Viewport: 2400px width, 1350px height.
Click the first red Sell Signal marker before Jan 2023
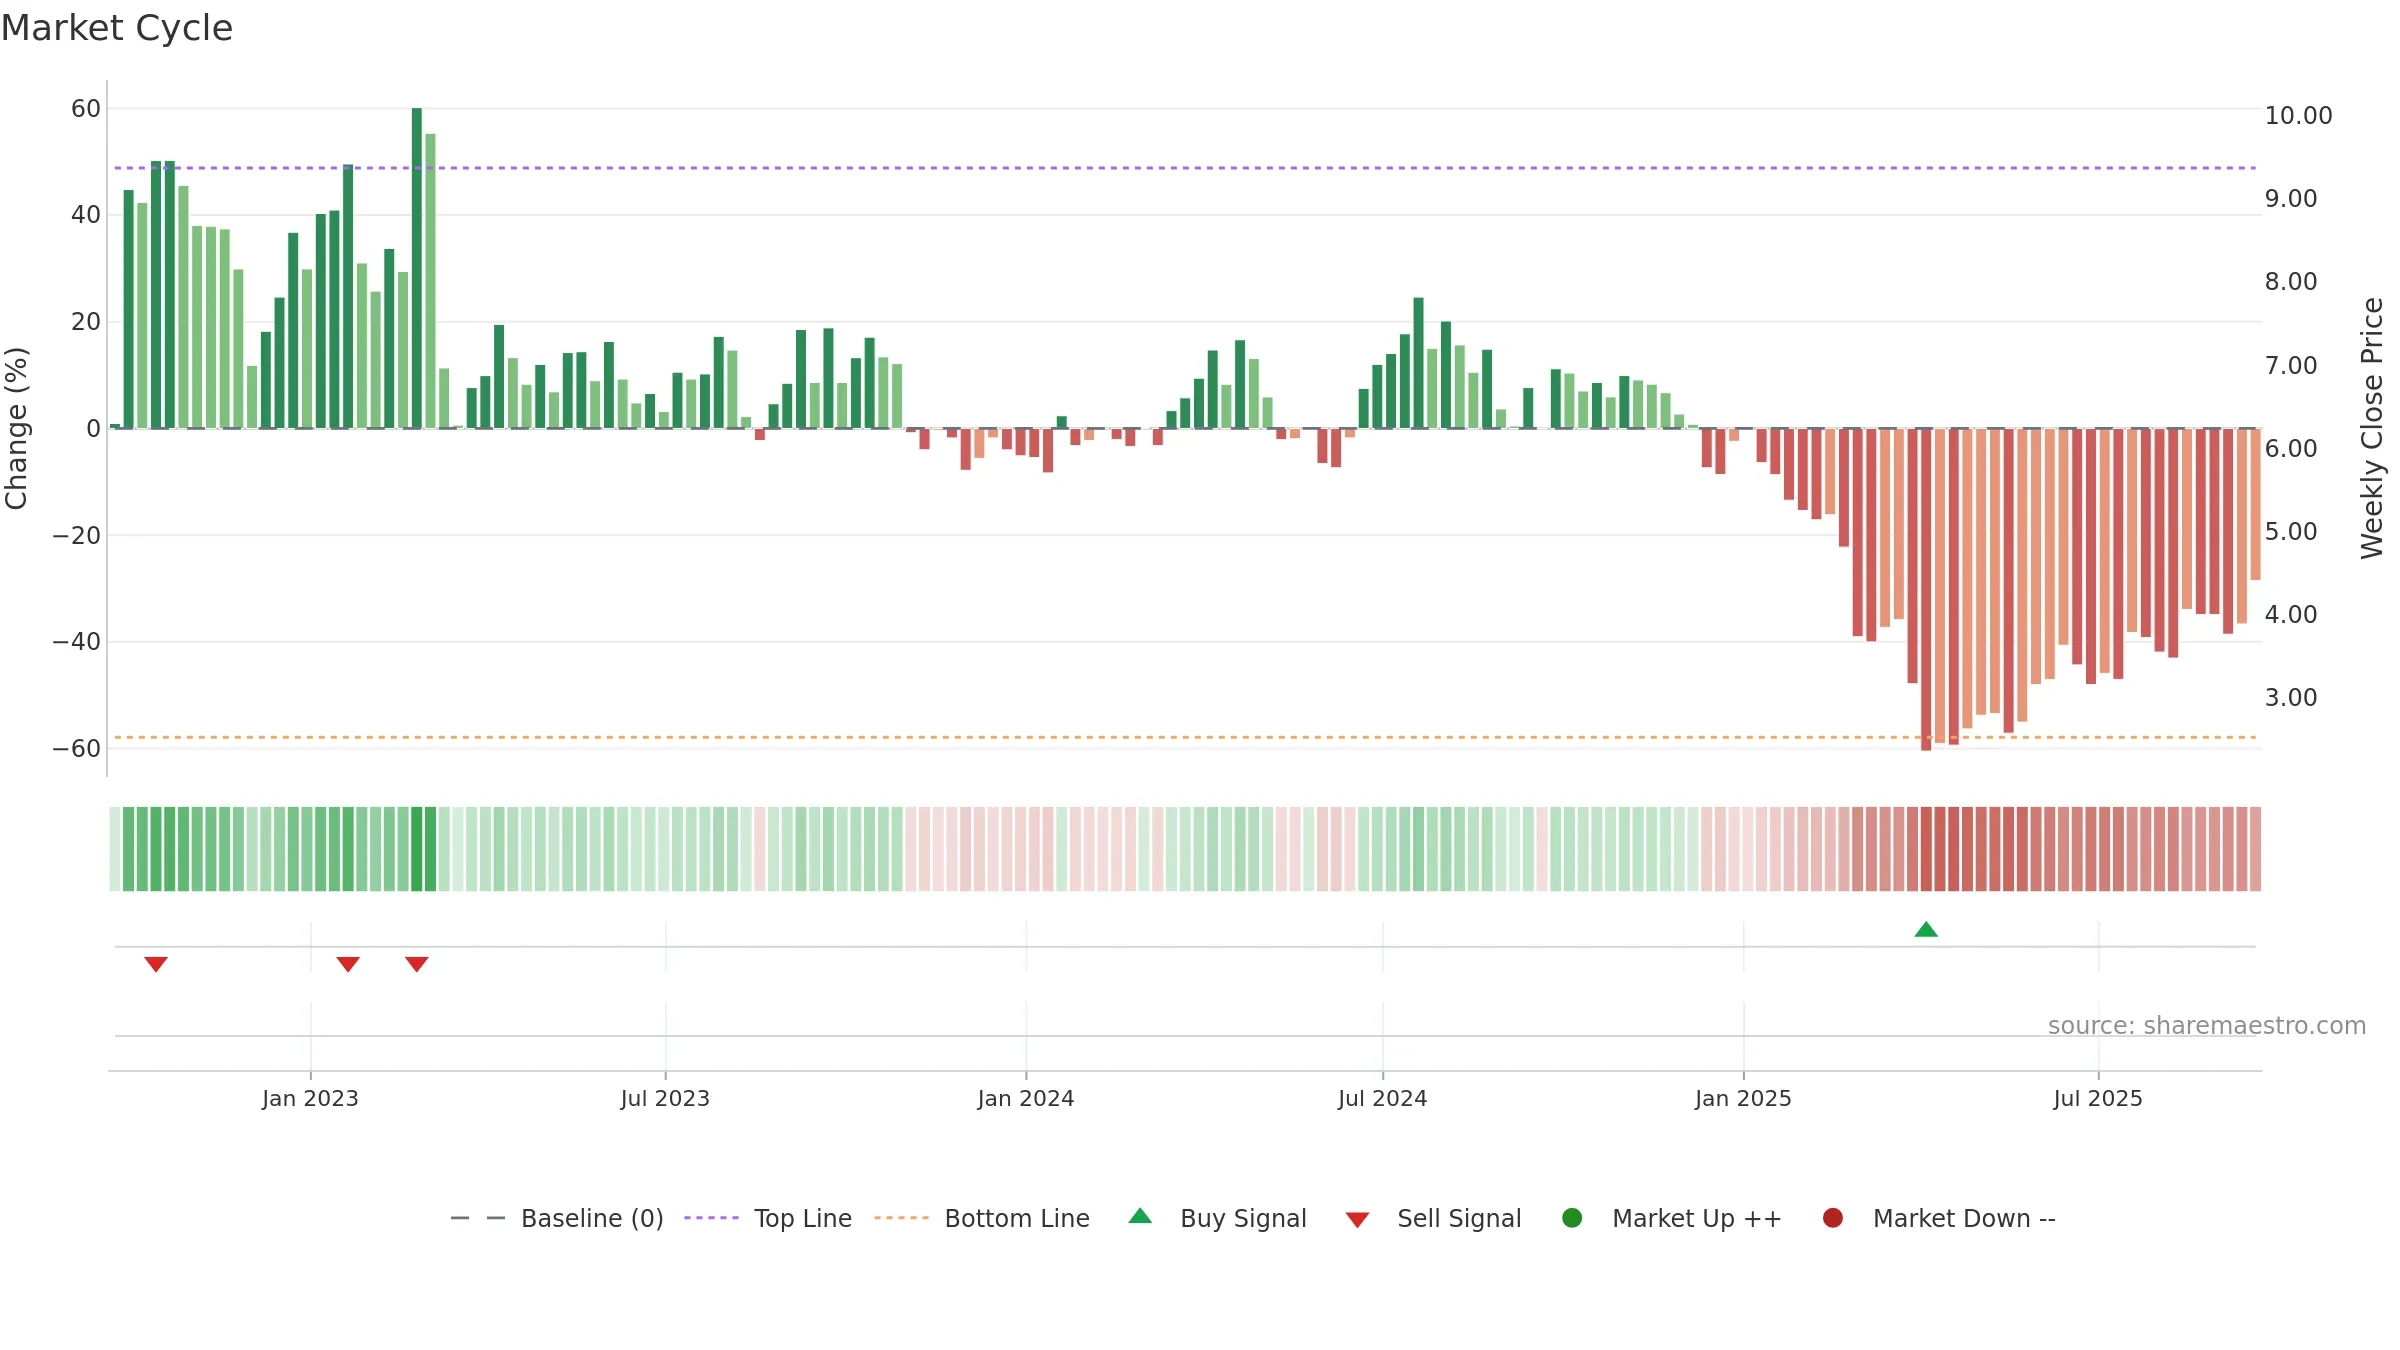(156, 964)
